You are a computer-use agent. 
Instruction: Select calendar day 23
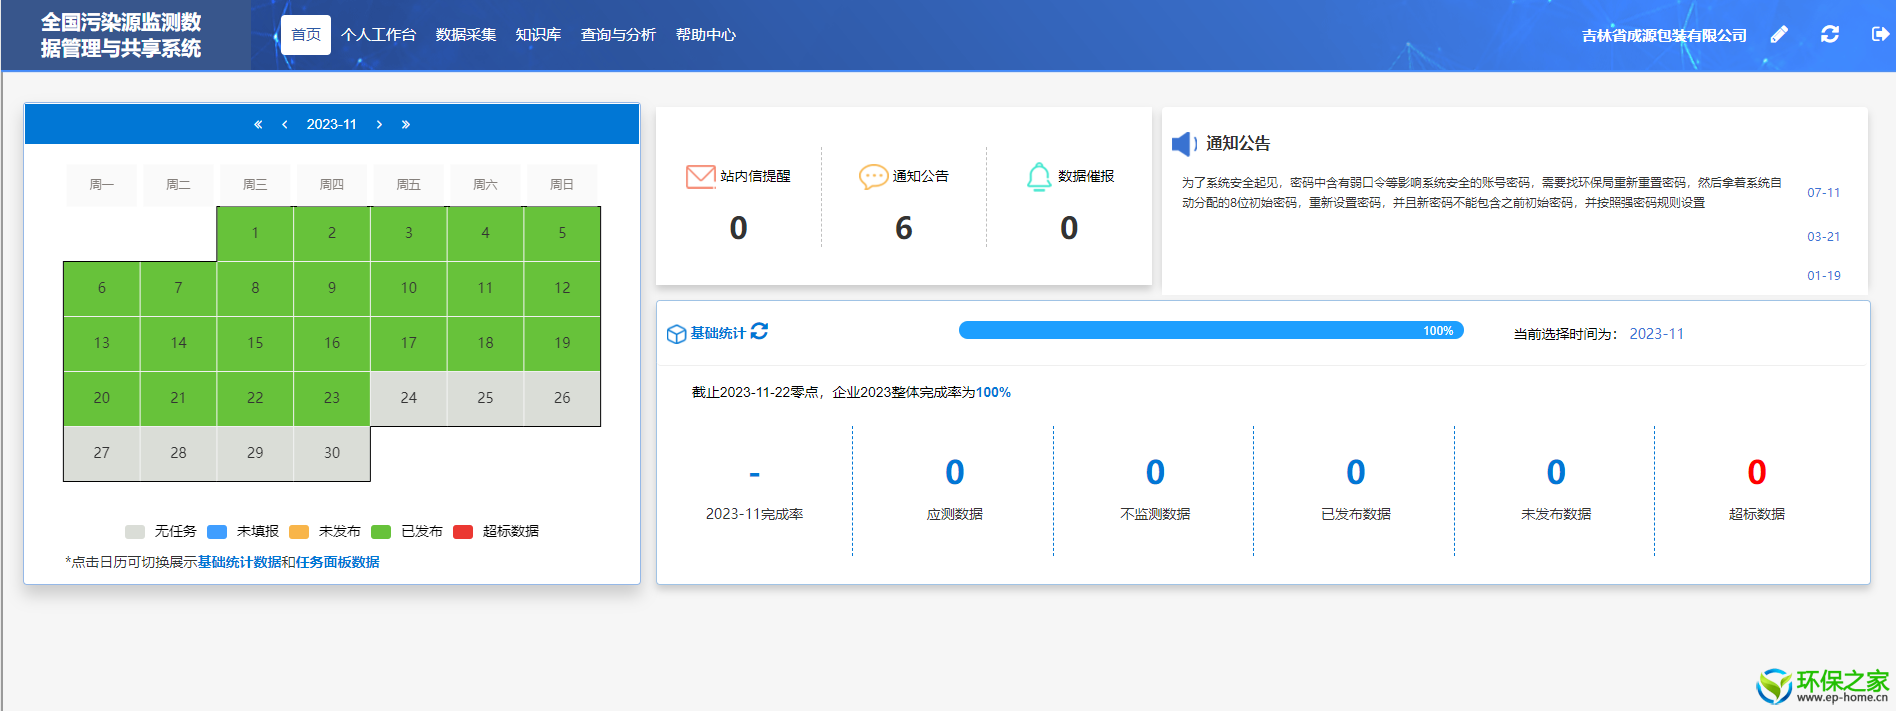point(332,399)
